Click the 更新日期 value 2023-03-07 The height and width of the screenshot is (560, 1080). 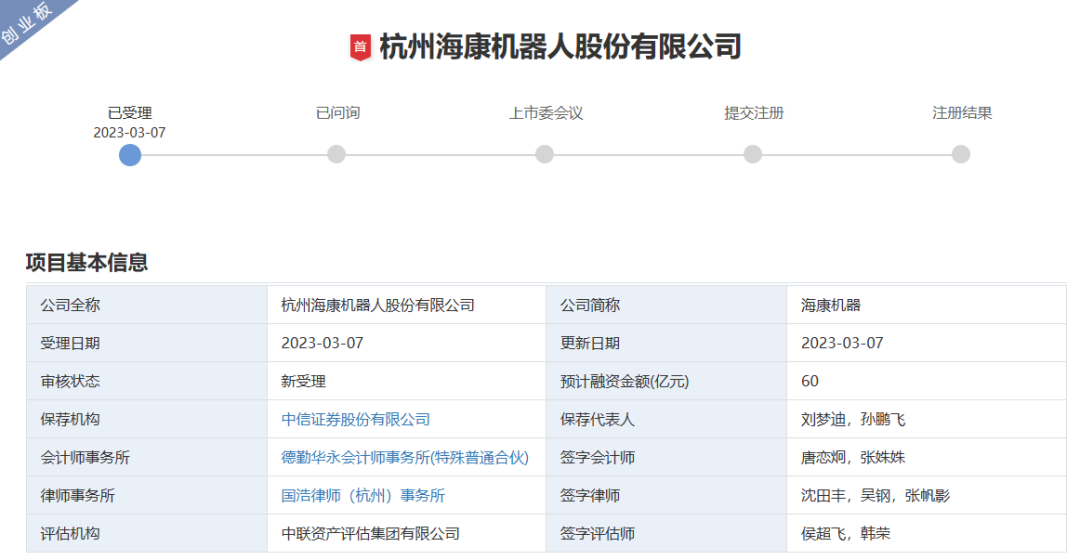coord(842,343)
